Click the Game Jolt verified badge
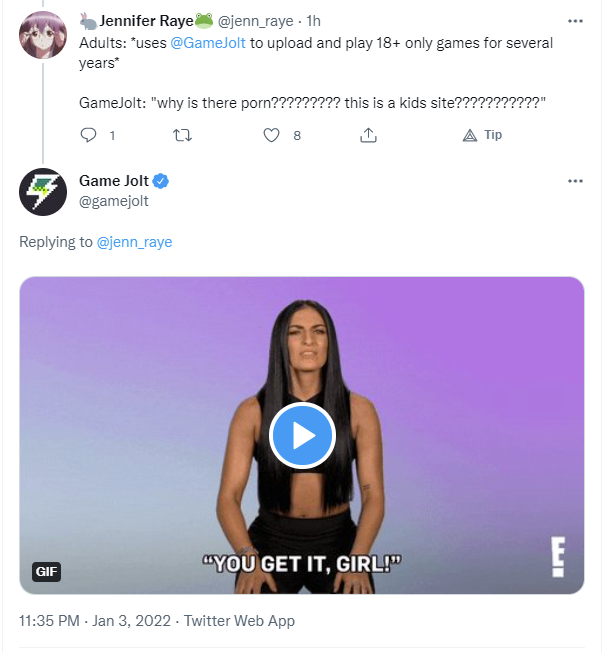604x653 pixels. (161, 181)
